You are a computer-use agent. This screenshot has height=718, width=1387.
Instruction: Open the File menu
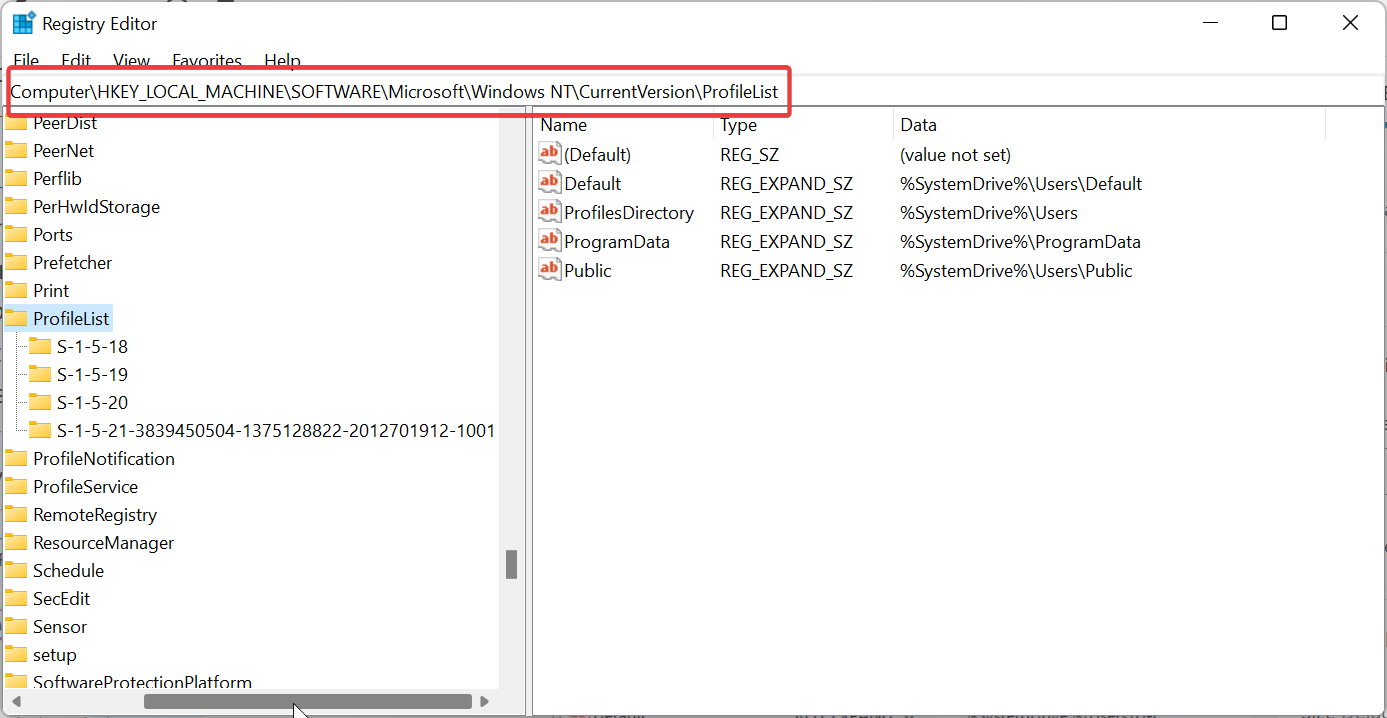(27, 61)
